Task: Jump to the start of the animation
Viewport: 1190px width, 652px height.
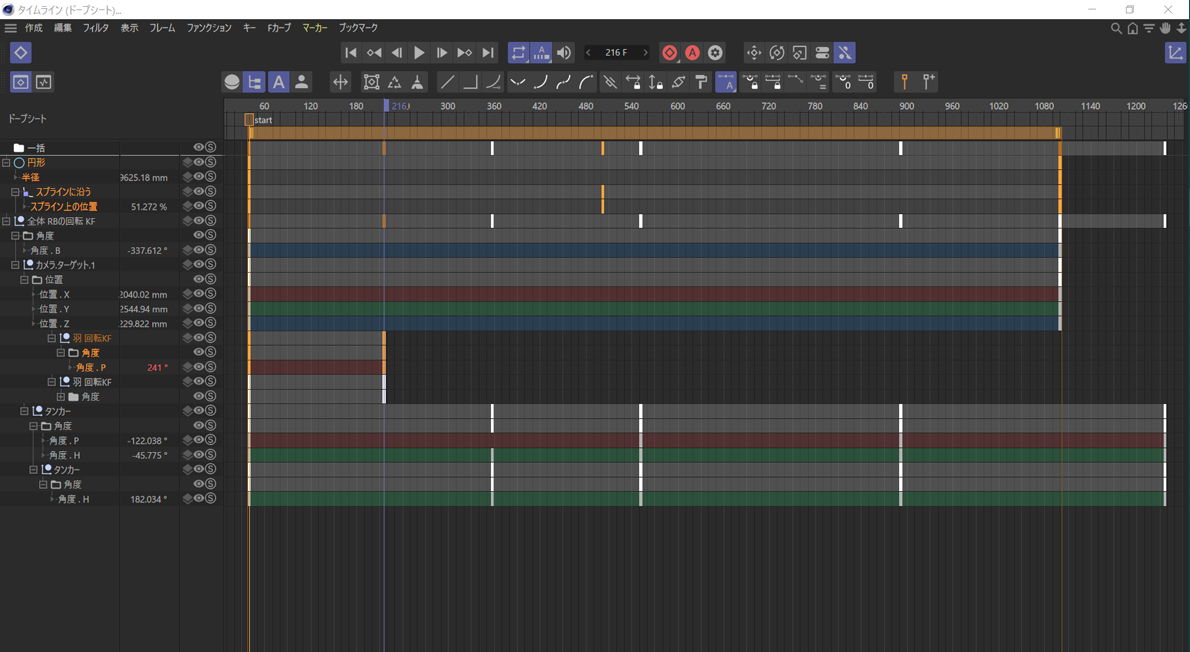Action: coord(350,53)
